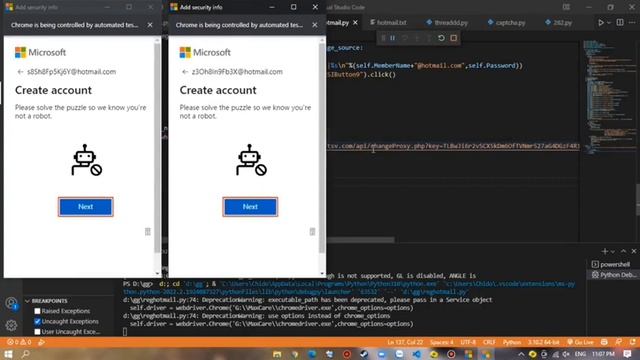The height and width of the screenshot is (360, 640).
Task: Open feedback icon in status bar
Action: coord(619,342)
